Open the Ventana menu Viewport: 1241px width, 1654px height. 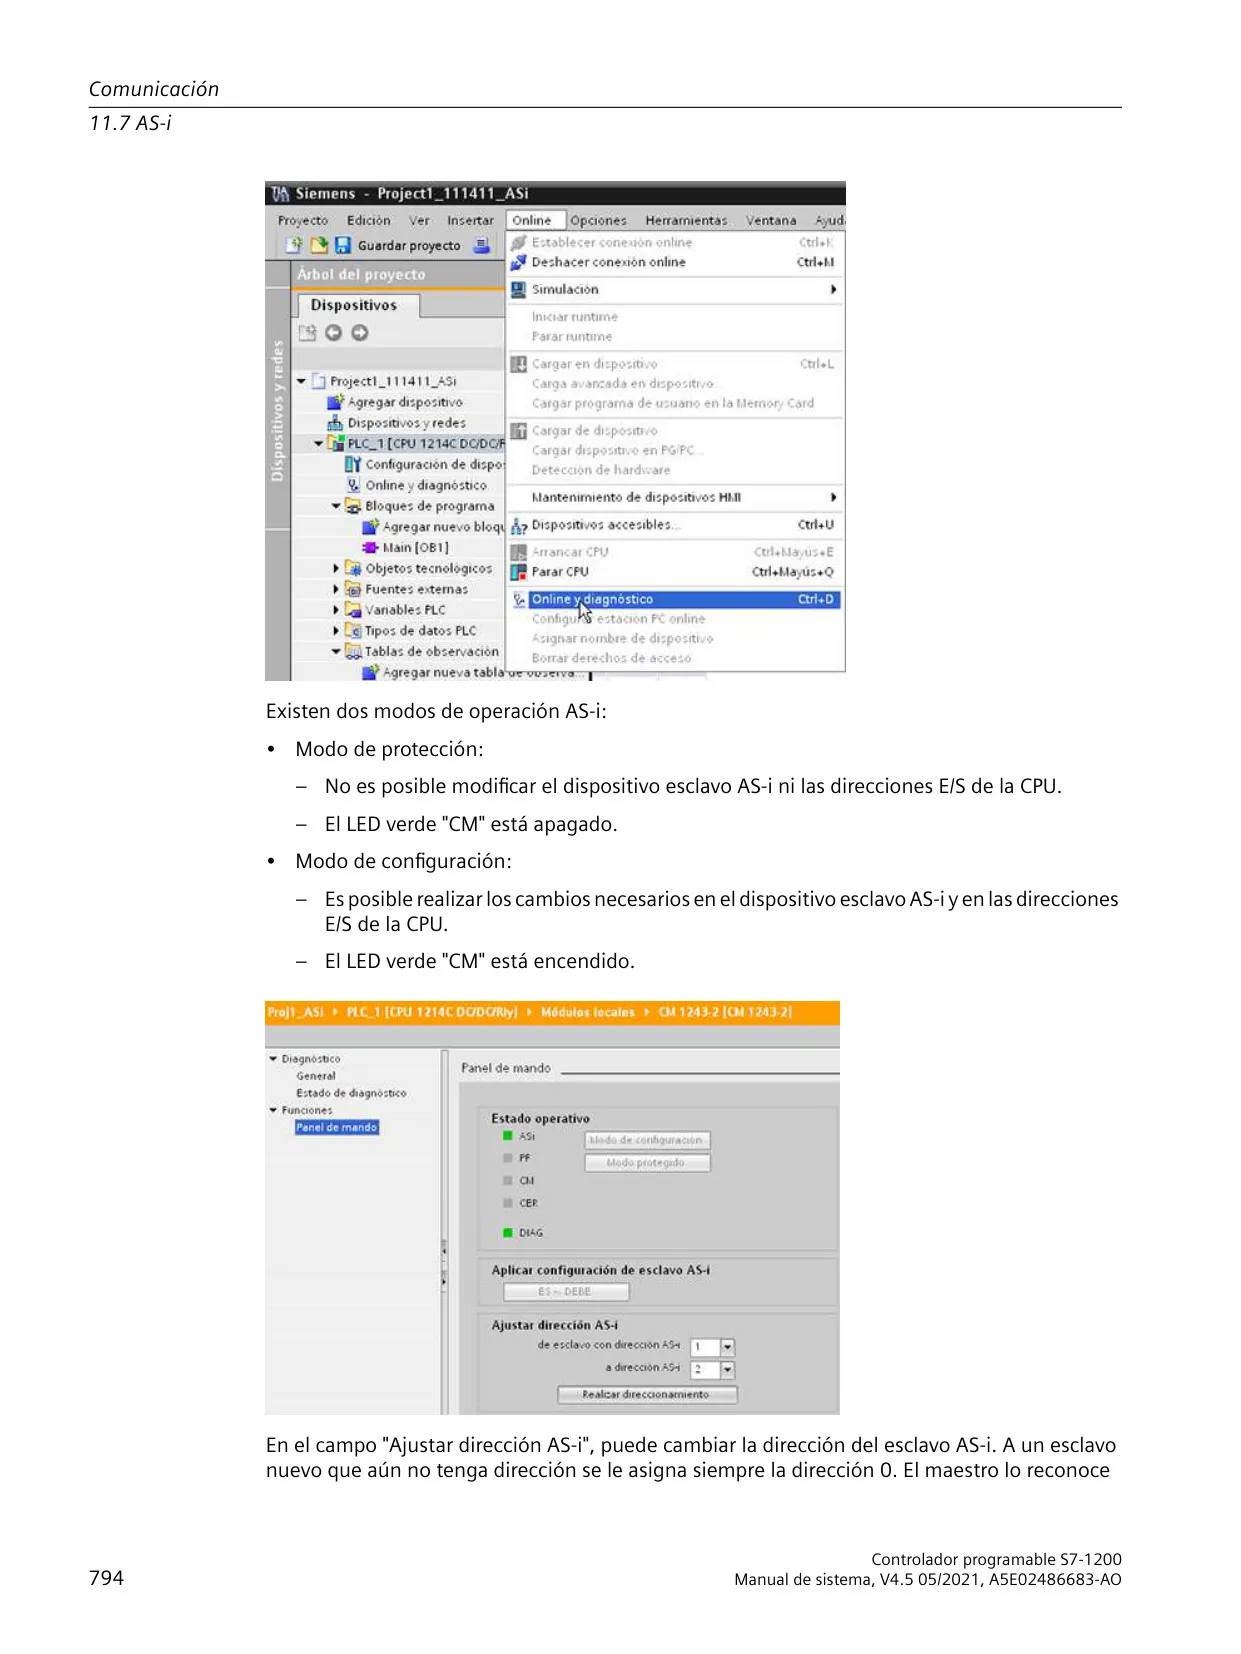click(771, 220)
